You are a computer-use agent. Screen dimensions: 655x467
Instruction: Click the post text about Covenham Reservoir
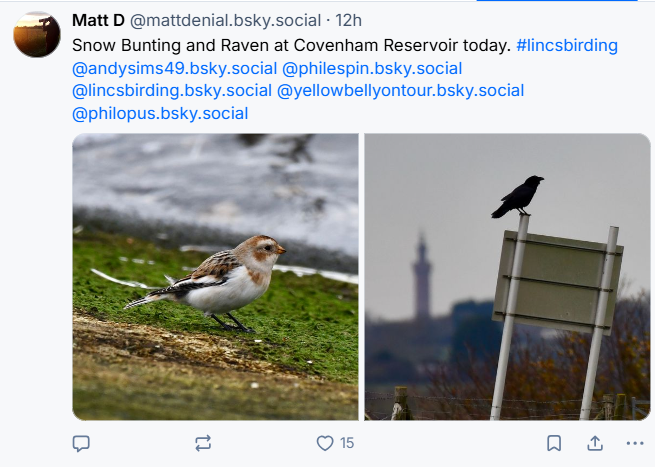click(292, 46)
